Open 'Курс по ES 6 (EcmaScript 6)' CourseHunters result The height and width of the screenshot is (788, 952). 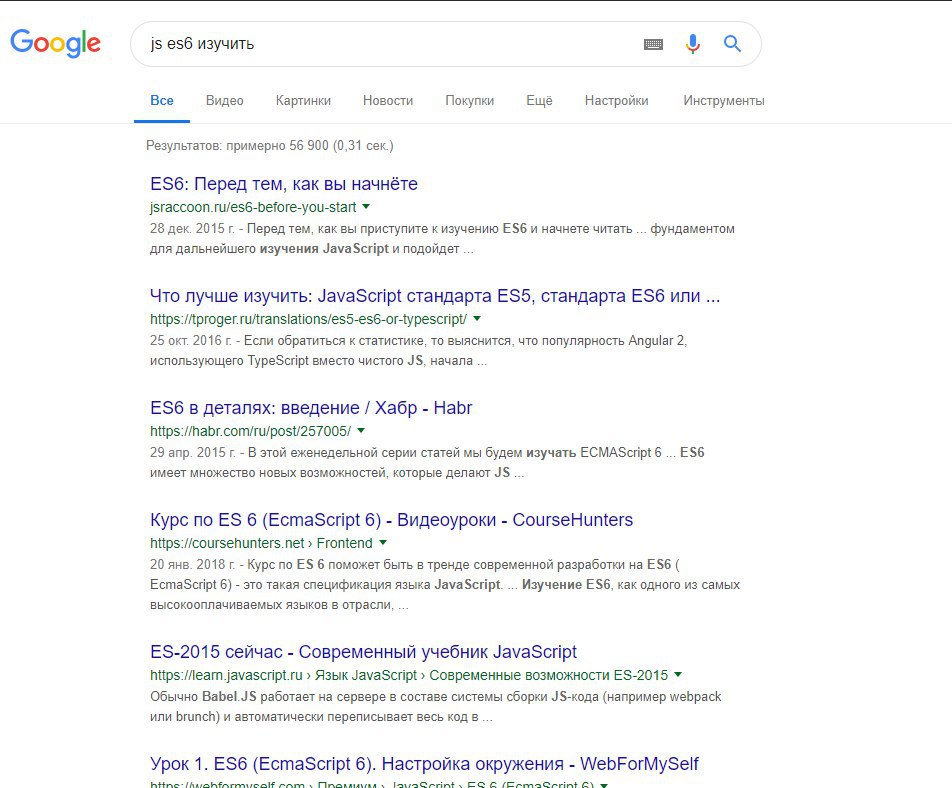click(392, 520)
